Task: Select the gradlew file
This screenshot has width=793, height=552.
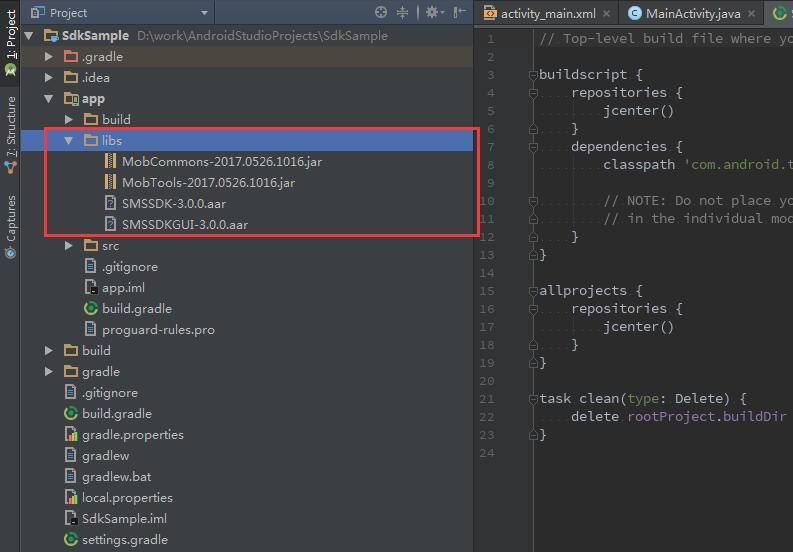Action: point(106,456)
